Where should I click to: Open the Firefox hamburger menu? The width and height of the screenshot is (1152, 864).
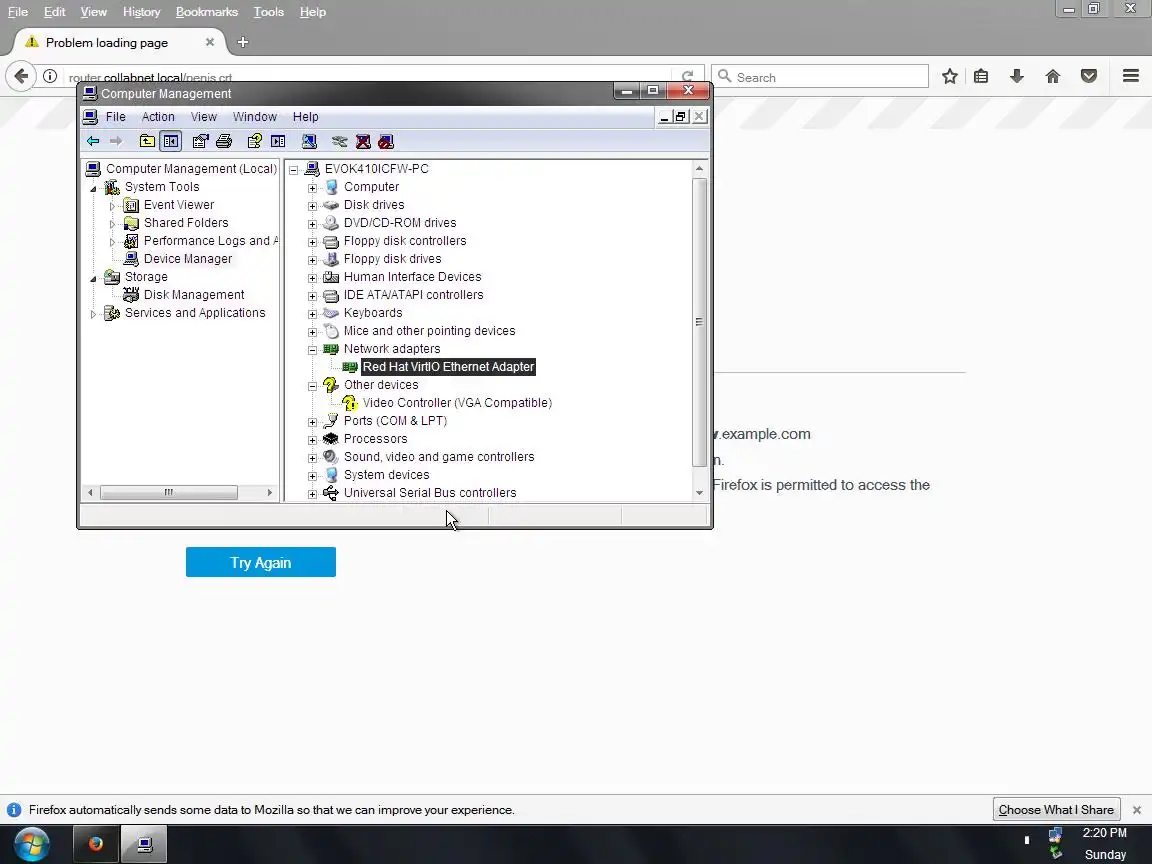pos(1131,76)
